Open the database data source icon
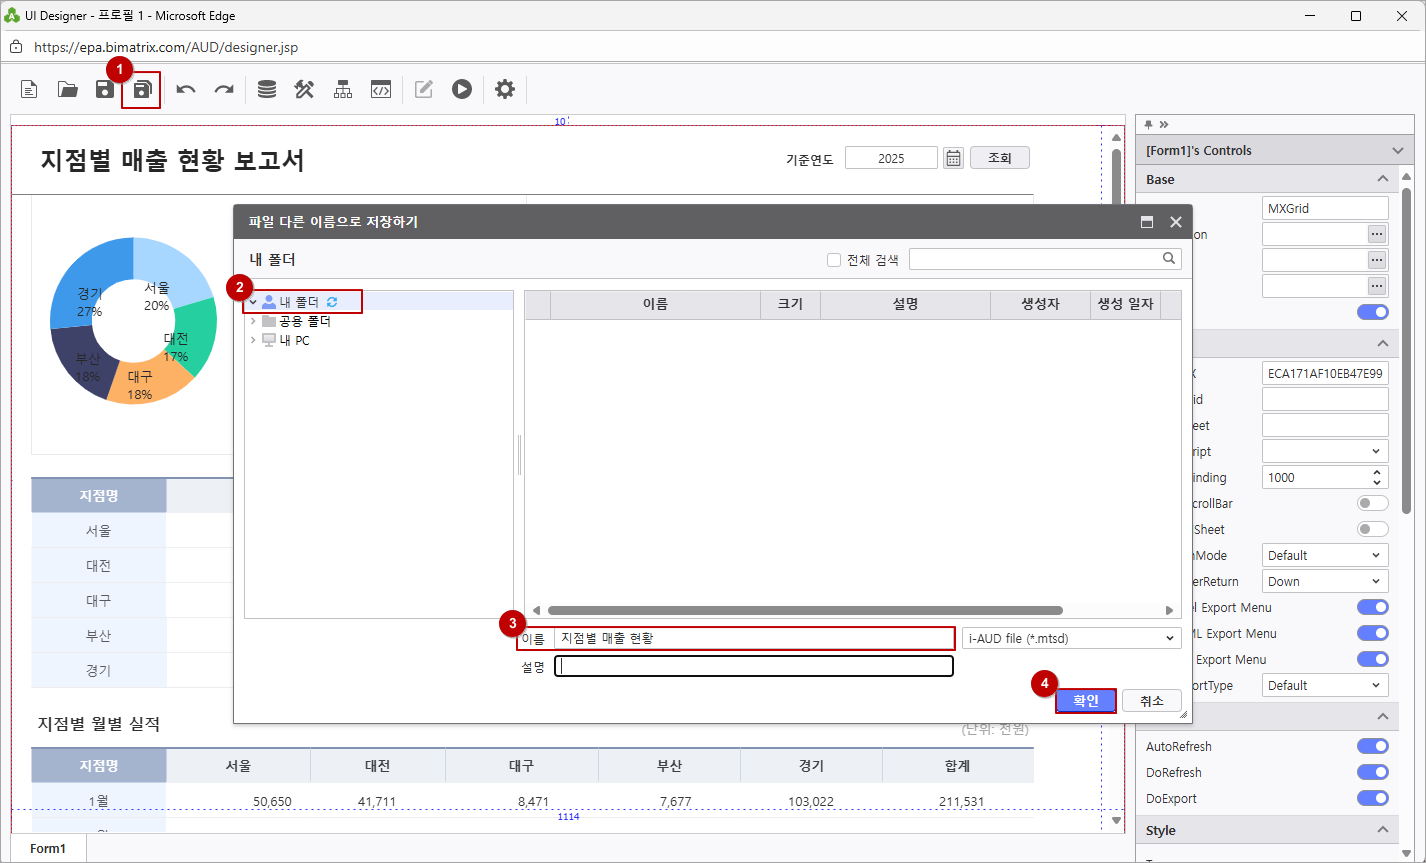Screen dimensions: 1426x863 pyautogui.click(x=267, y=90)
